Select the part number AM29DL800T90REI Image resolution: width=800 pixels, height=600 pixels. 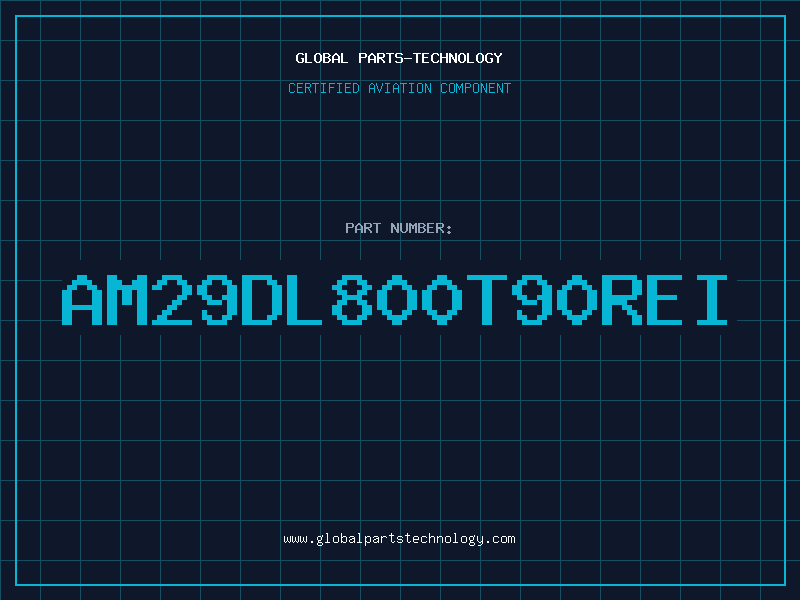[x=394, y=299]
